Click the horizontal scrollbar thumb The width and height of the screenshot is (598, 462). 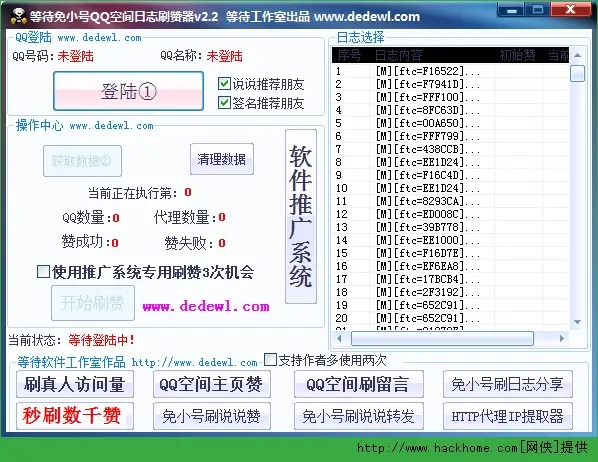(442, 338)
